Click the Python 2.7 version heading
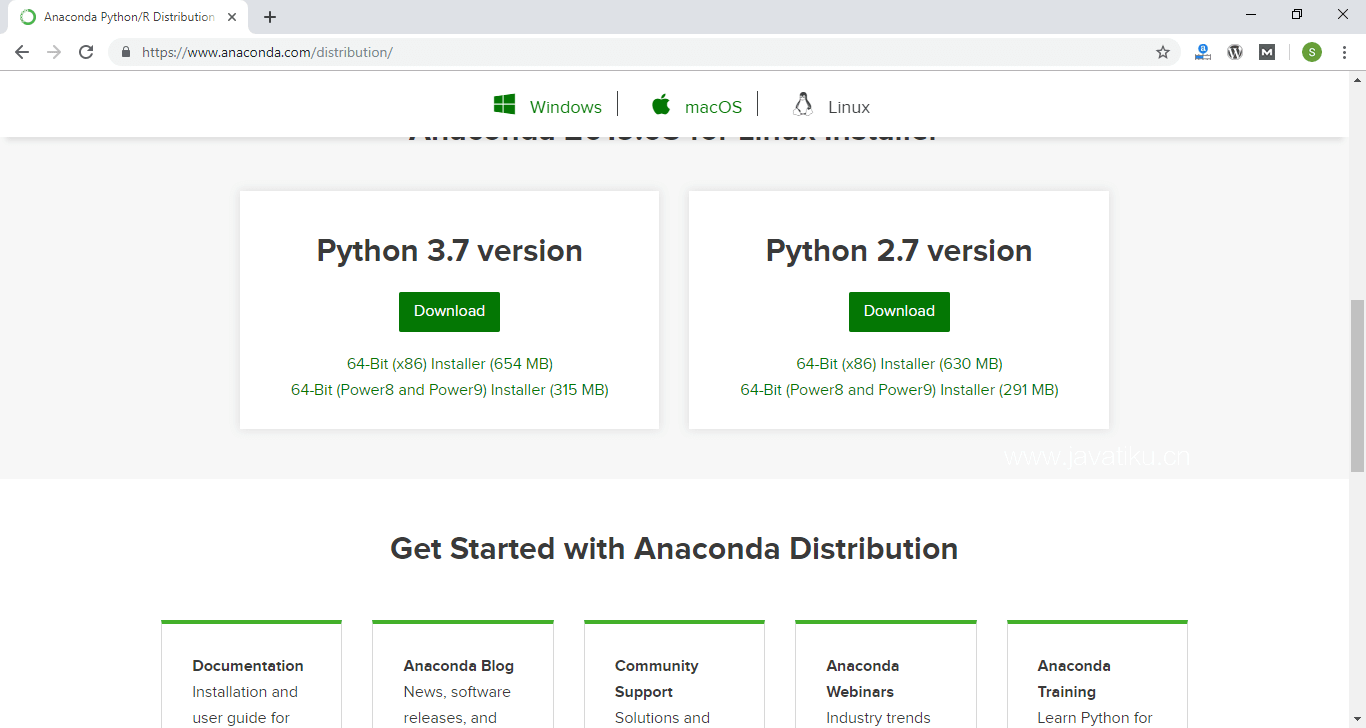Image resolution: width=1366 pixels, height=728 pixels. (899, 250)
